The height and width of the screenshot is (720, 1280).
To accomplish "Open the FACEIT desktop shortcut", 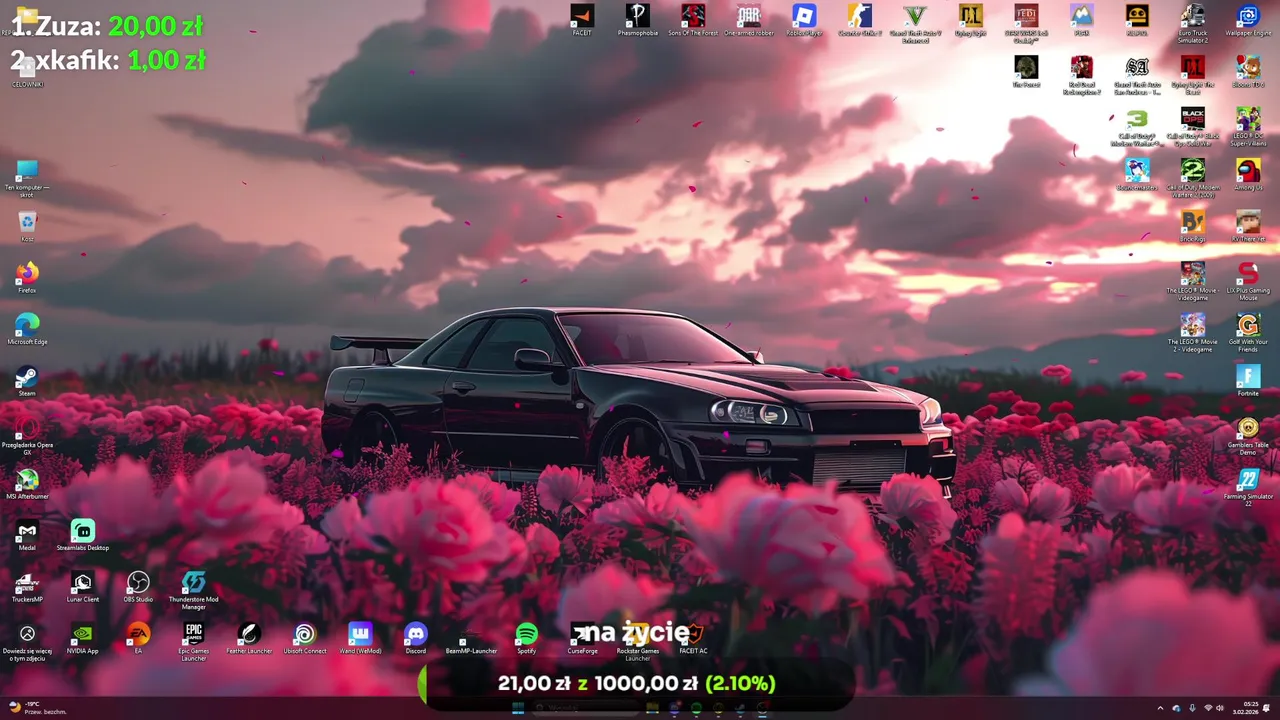I will click(x=581, y=20).
